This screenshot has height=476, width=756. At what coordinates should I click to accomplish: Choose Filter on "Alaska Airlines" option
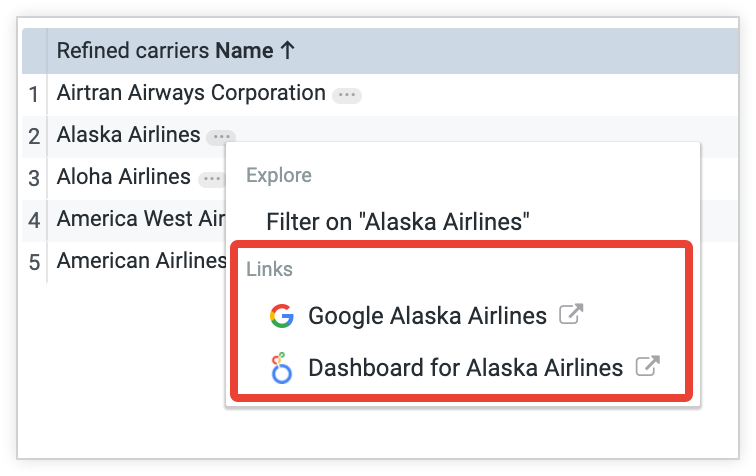[396, 221]
